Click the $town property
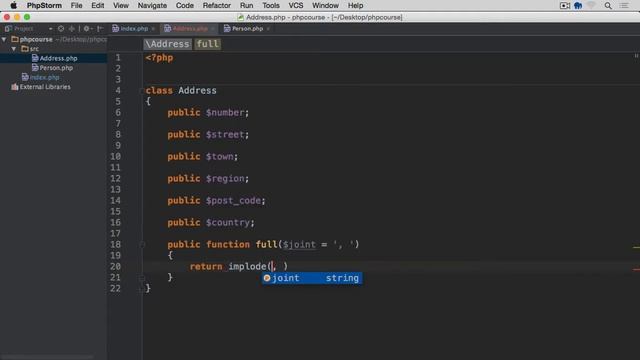The image size is (640, 360). pyautogui.click(x=219, y=157)
